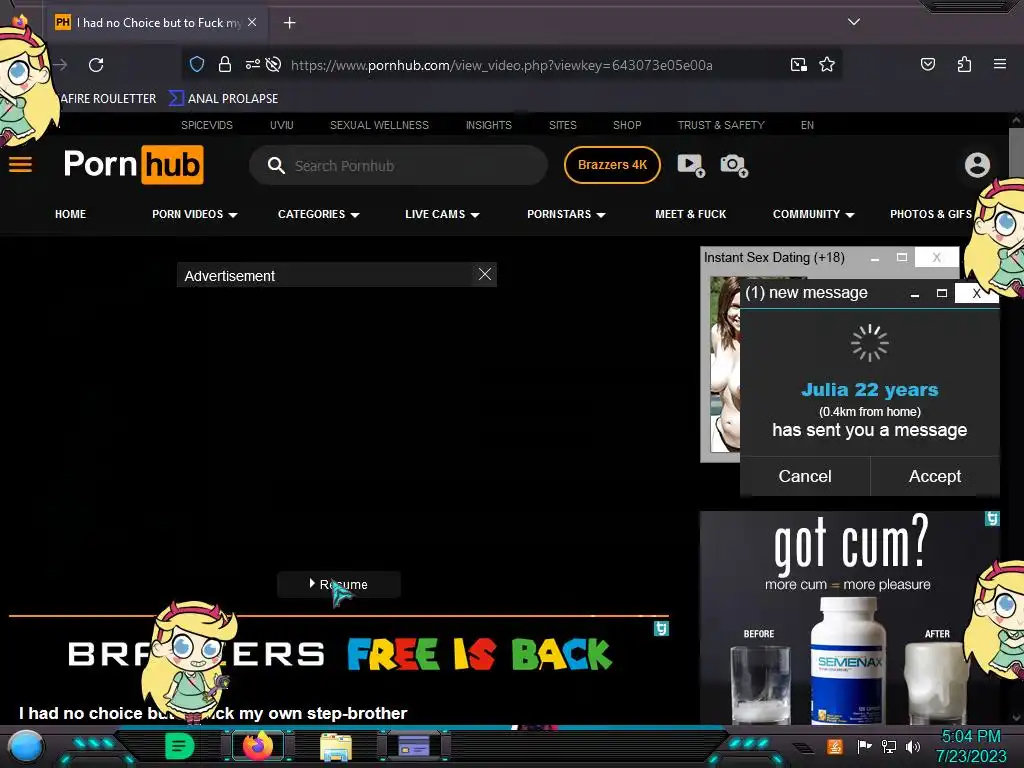The height and width of the screenshot is (768, 1024).
Task: Click the Brazzers 4K button
Action: pyautogui.click(x=612, y=165)
